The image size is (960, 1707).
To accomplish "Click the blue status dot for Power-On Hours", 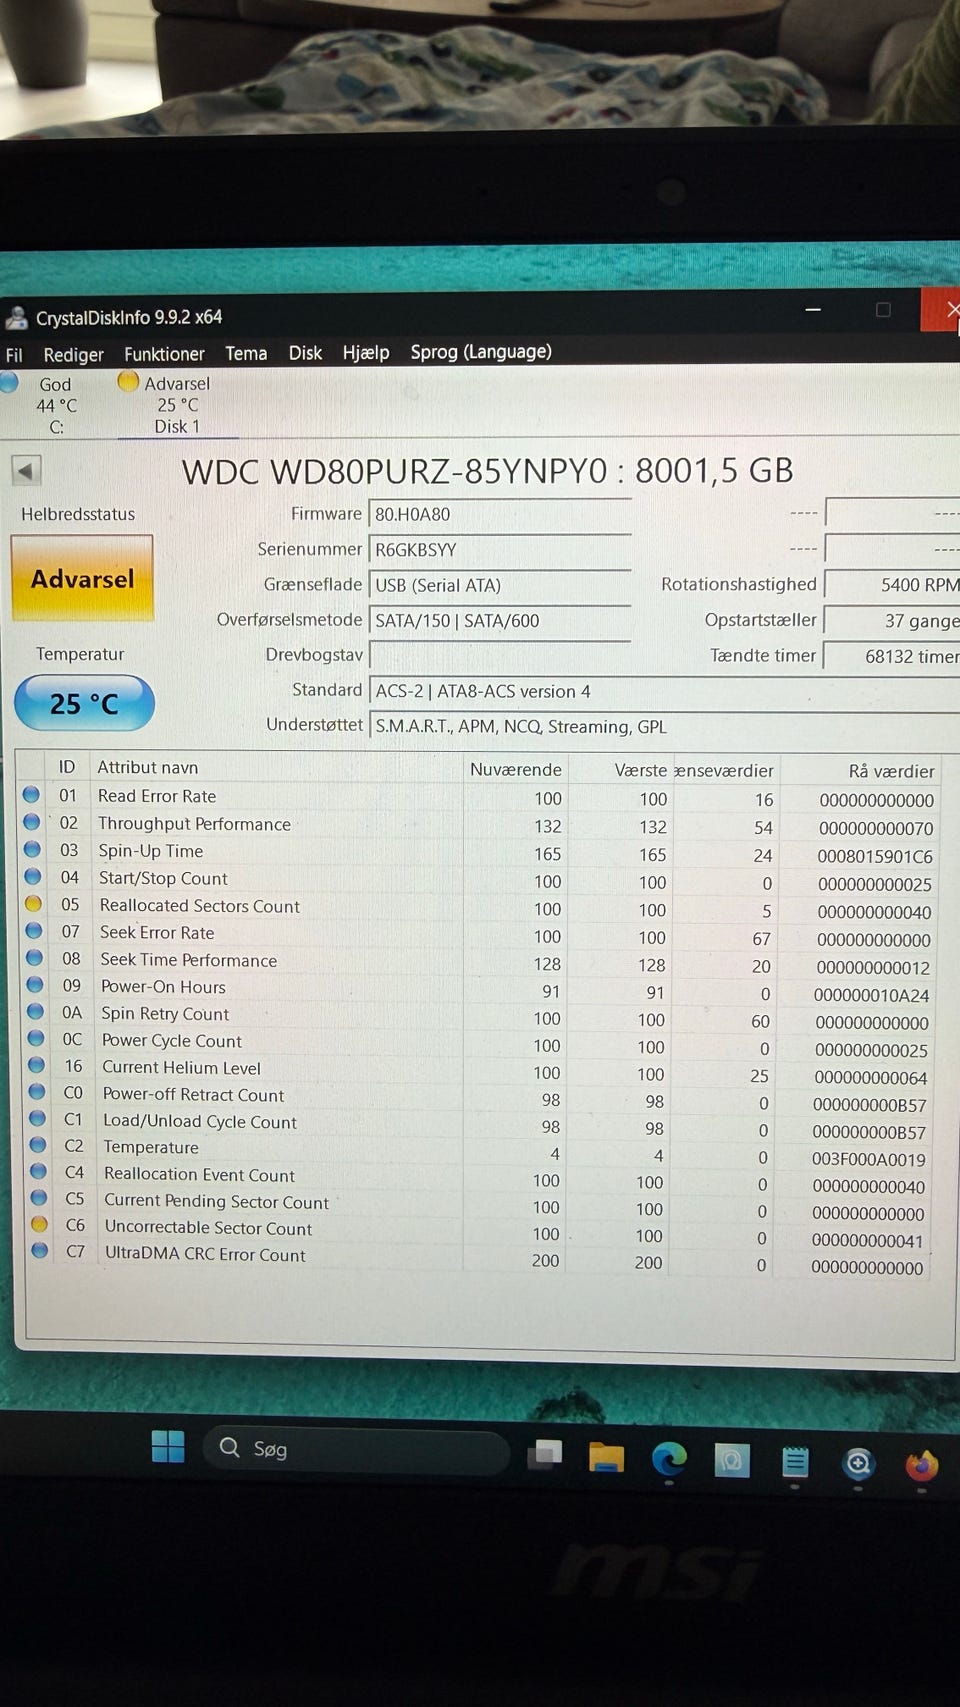I will click(x=35, y=985).
